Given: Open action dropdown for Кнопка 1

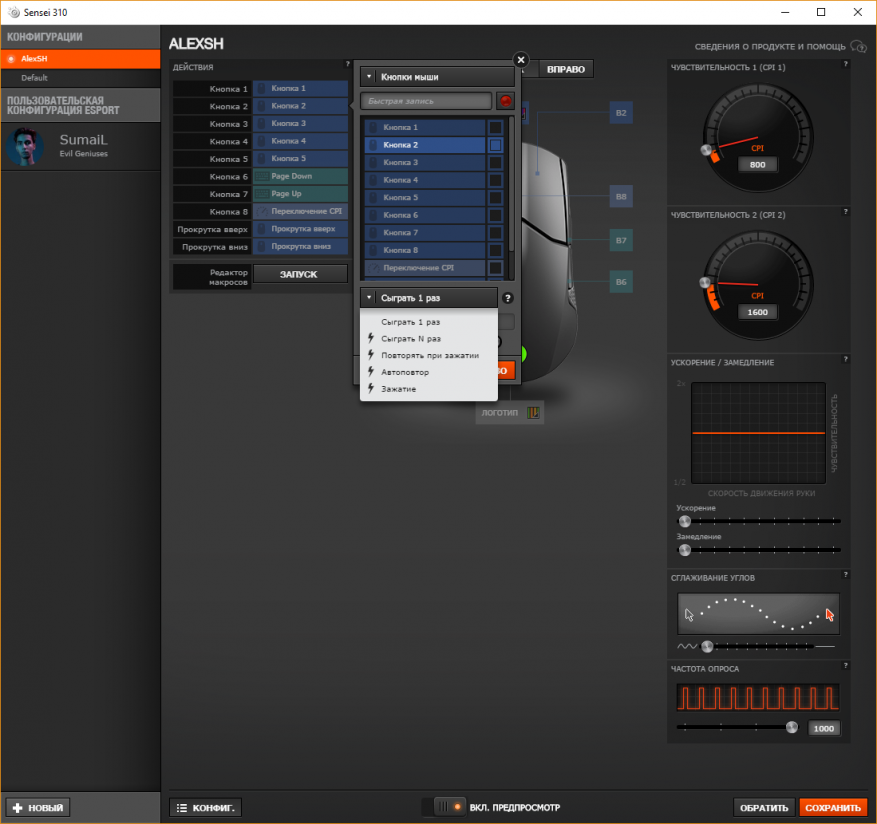Looking at the screenshot, I should click(x=300, y=88).
